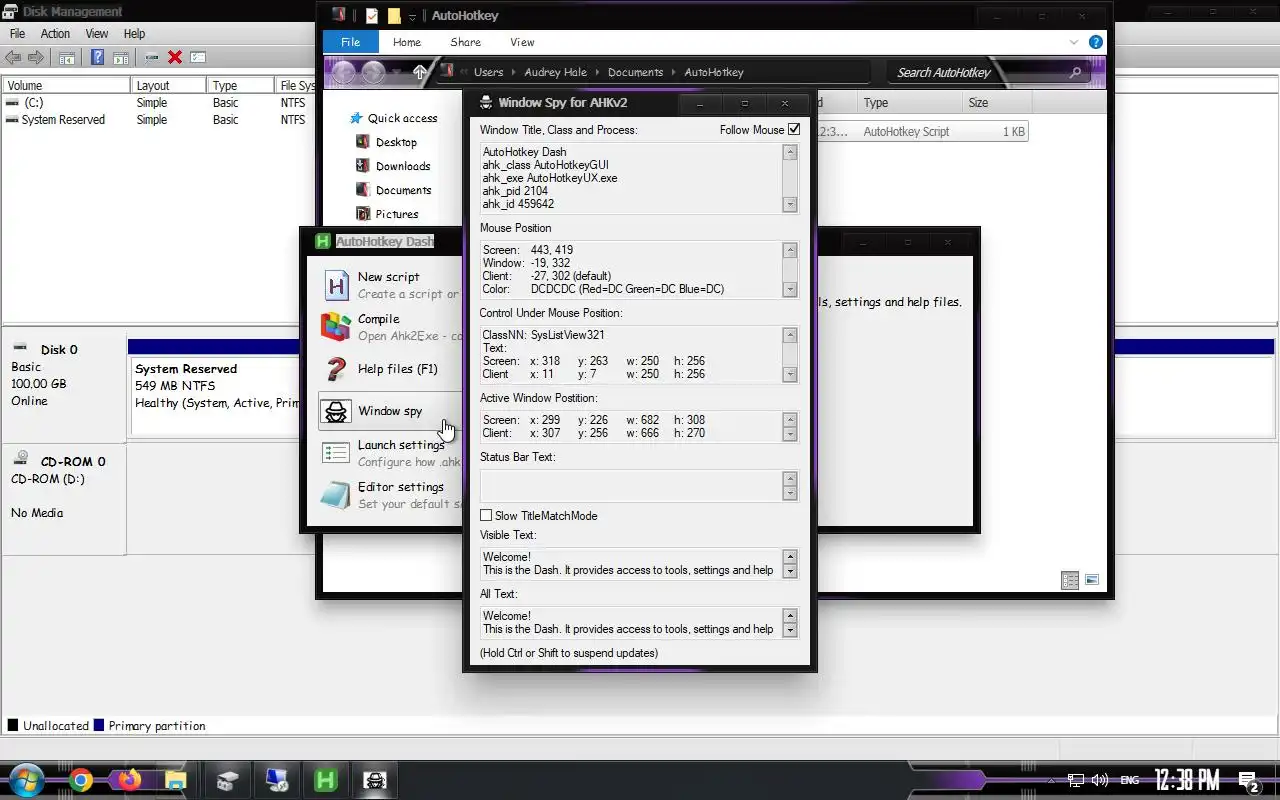
Task: Click the New script icon in the Dash
Action: [336, 285]
